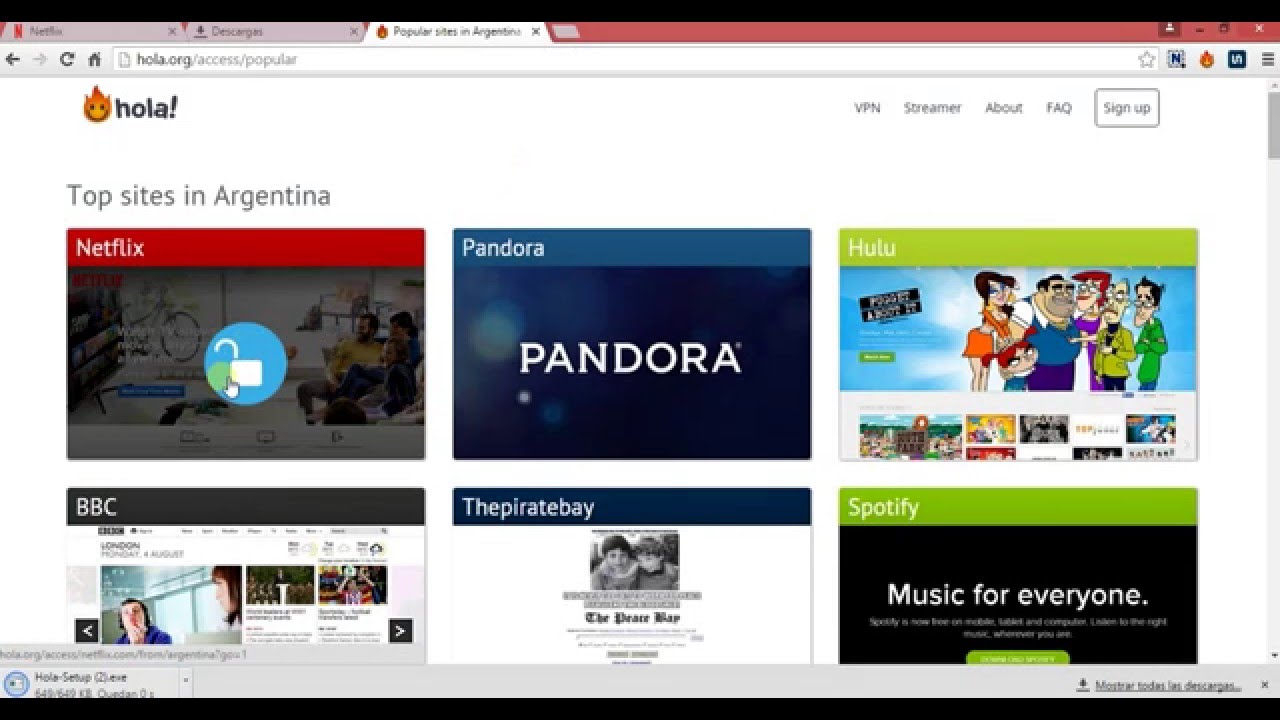Image resolution: width=1280 pixels, height=720 pixels.
Task: Close the Descargas tab
Action: pyautogui.click(x=354, y=32)
